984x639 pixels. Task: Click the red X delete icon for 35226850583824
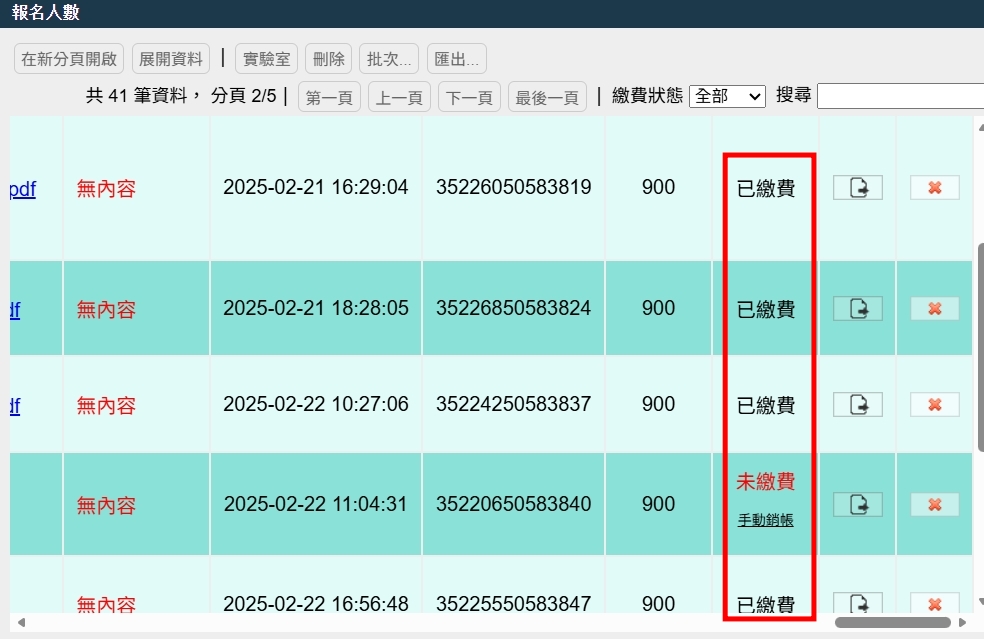933,308
